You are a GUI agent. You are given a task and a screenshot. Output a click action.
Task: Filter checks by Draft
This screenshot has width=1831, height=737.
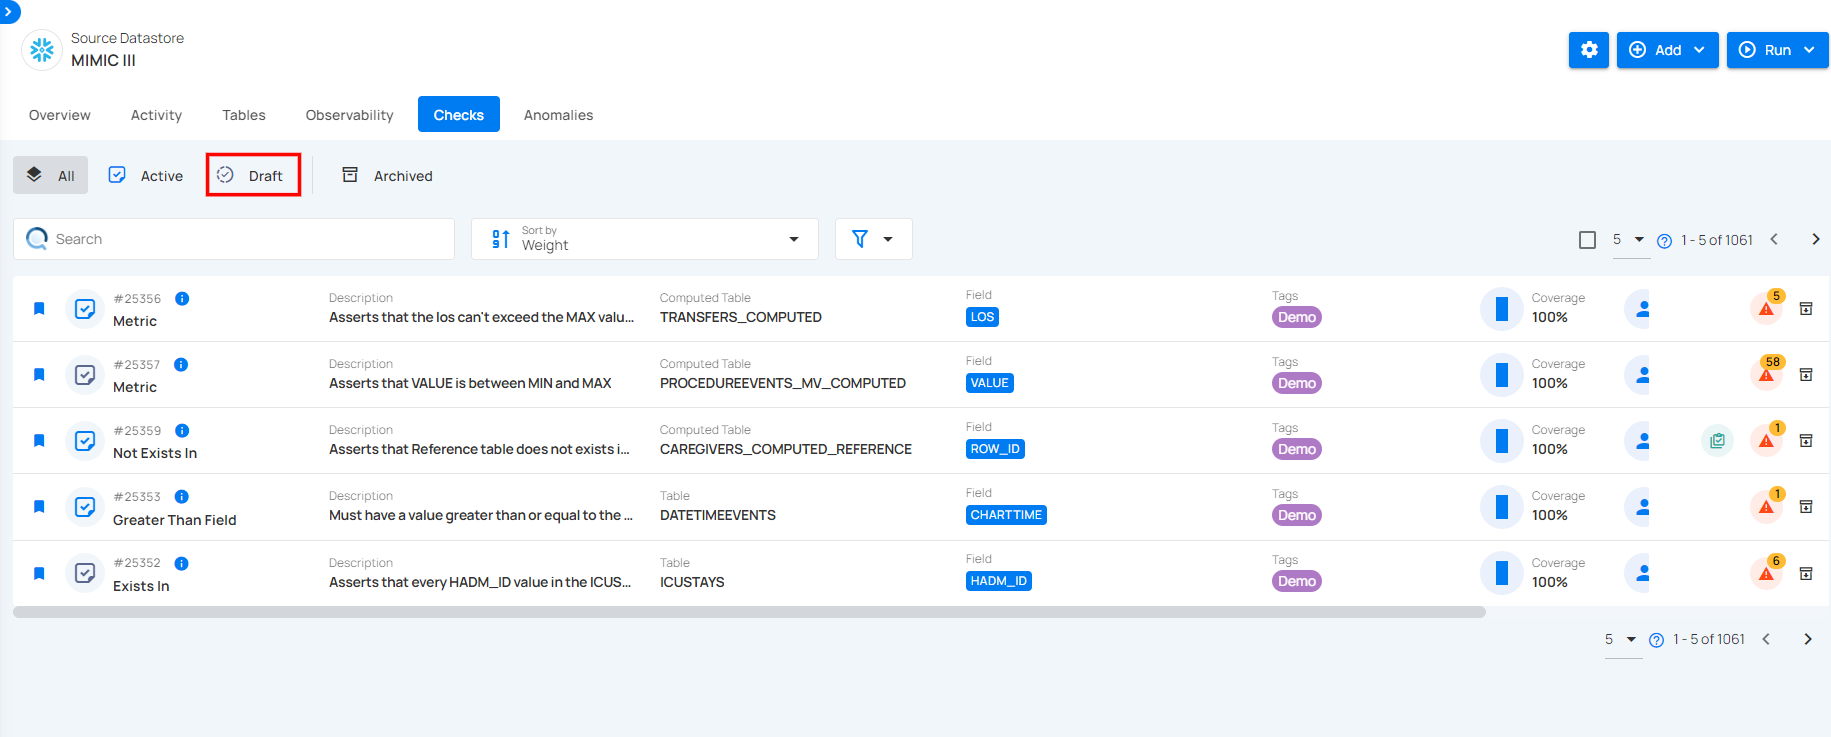pyautogui.click(x=253, y=175)
